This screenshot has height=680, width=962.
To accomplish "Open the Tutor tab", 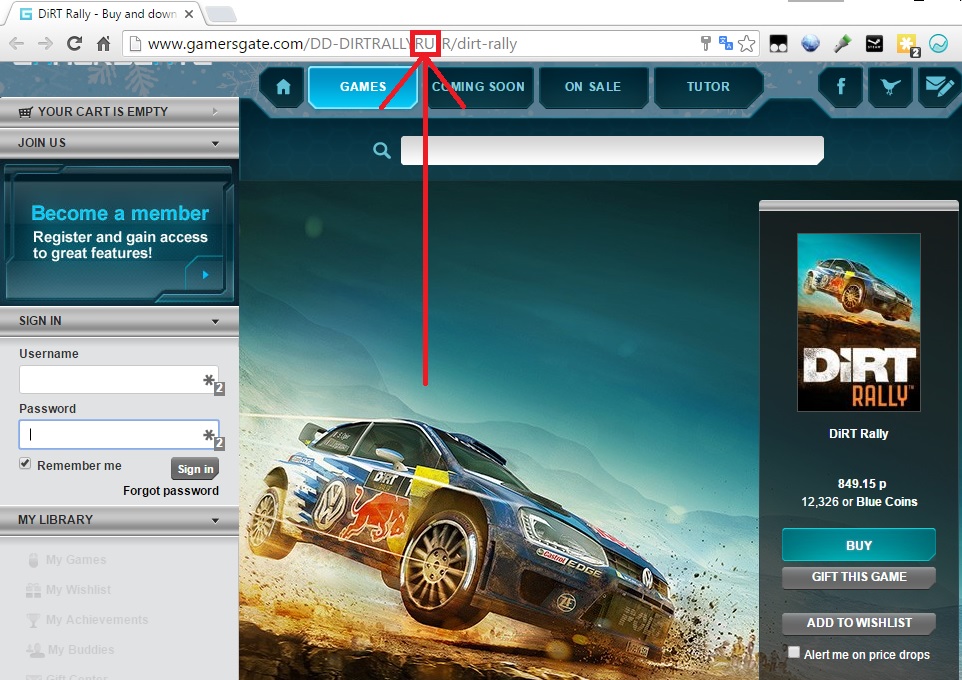I will pos(709,87).
